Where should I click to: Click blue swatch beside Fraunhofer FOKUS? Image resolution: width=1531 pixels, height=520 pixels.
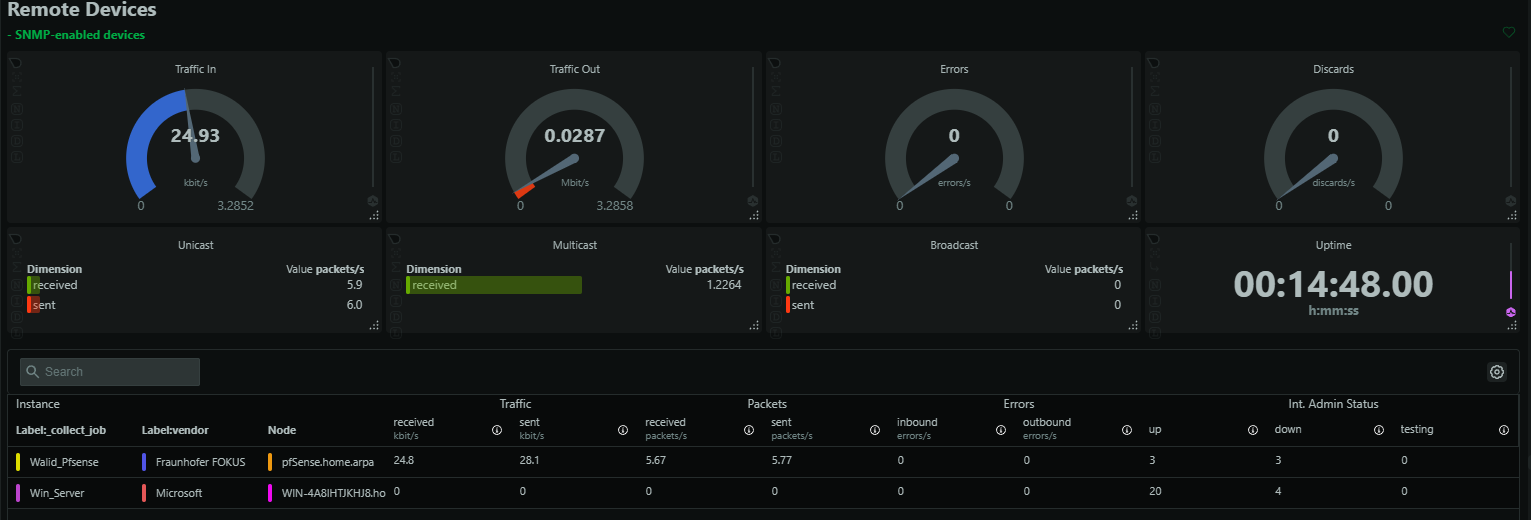click(x=144, y=462)
